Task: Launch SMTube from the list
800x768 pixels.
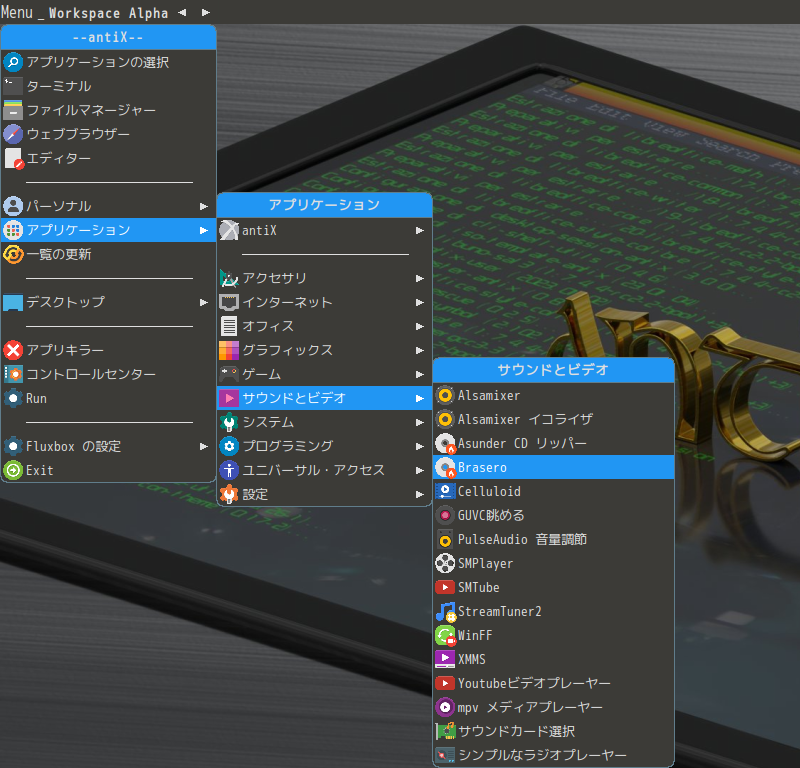Action: (554, 587)
